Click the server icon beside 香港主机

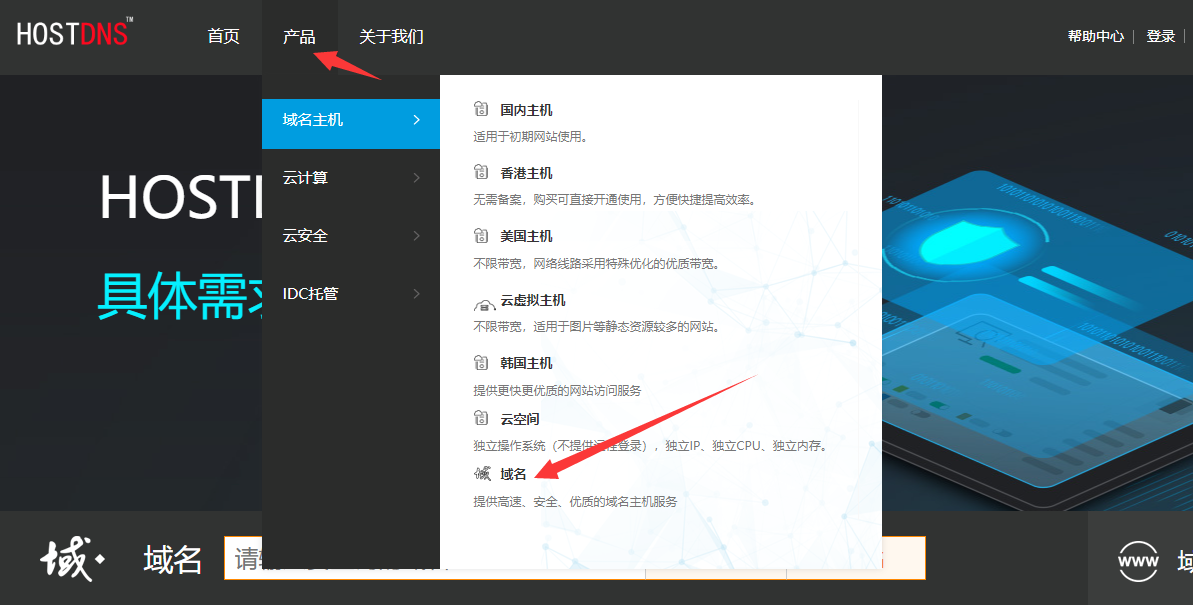tap(482, 173)
